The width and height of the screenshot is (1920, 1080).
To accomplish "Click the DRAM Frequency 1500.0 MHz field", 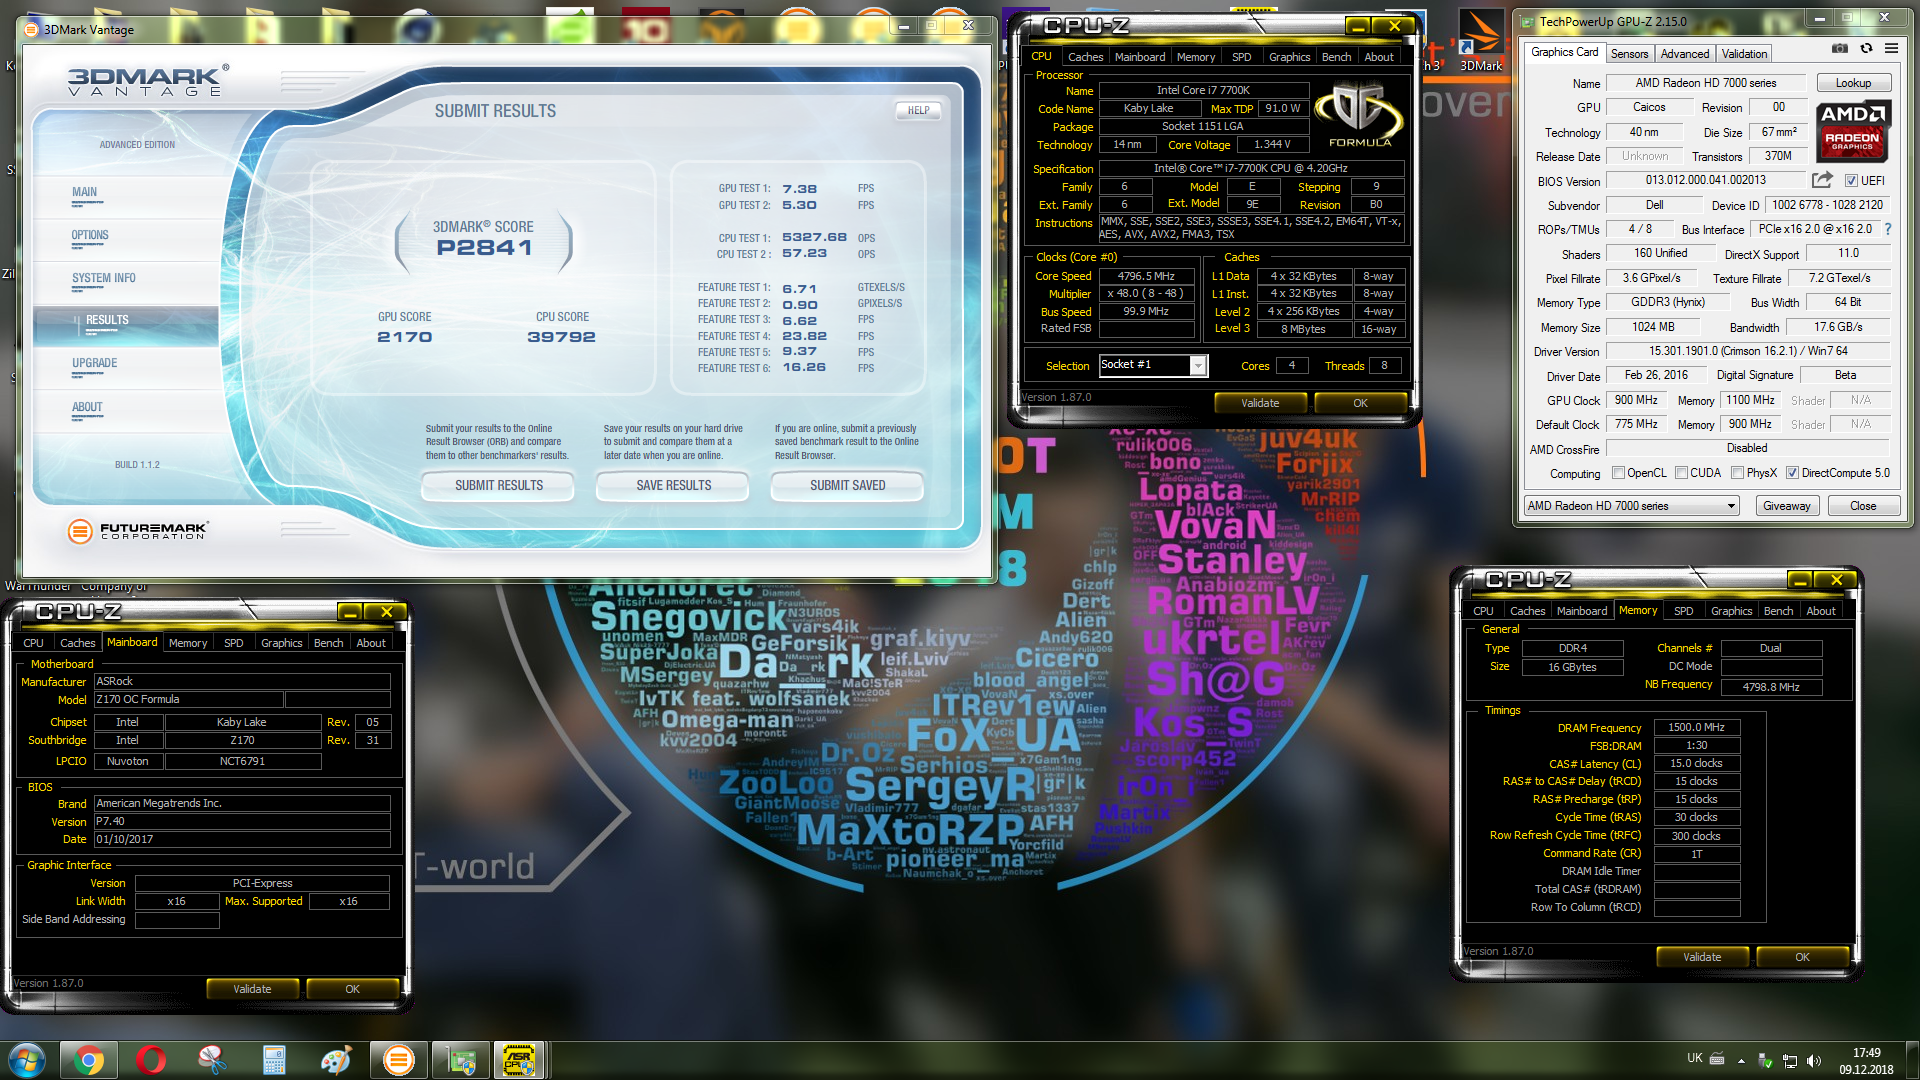I will (1696, 728).
